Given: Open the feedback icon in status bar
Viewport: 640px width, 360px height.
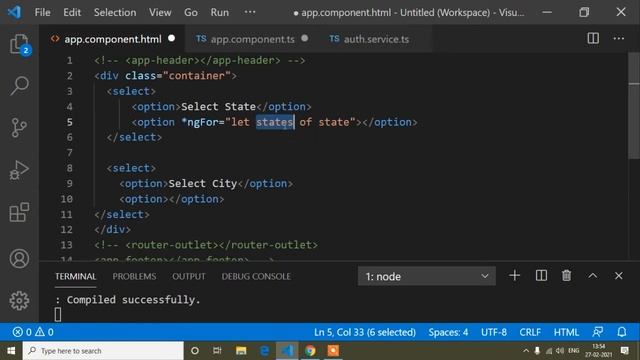Looking at the screenshot, I should coord(598,332).
